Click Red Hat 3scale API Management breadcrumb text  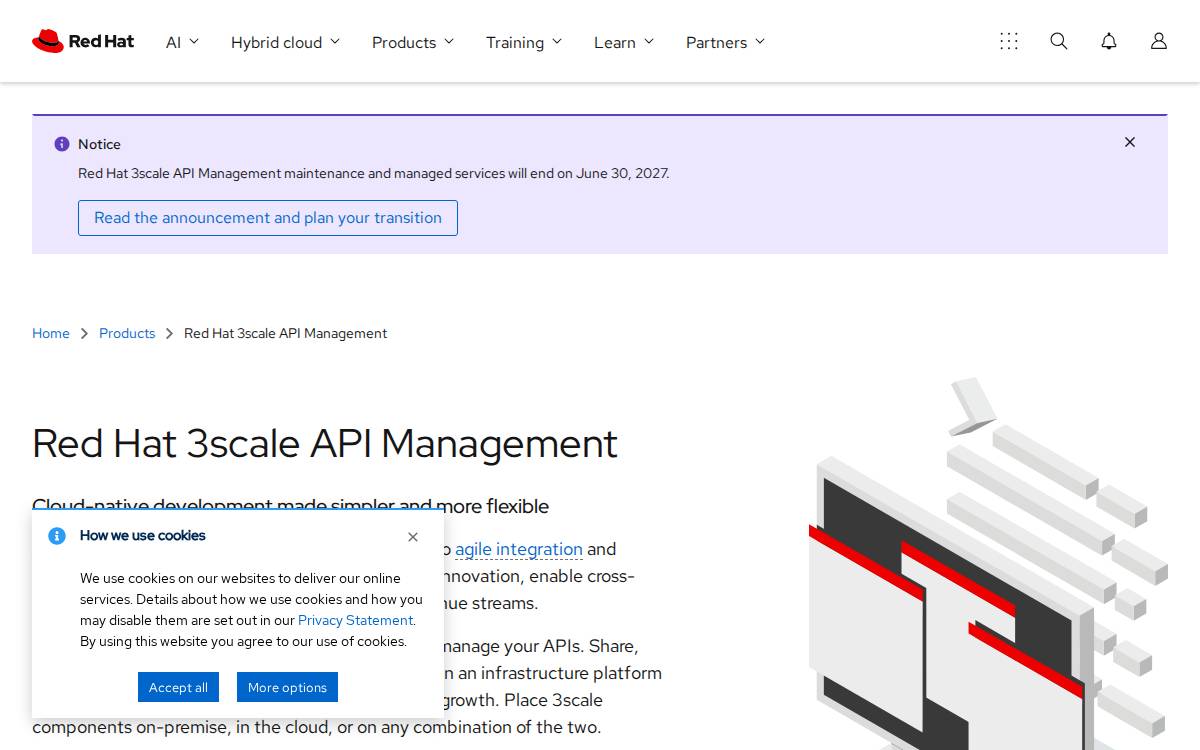(286, 333)
